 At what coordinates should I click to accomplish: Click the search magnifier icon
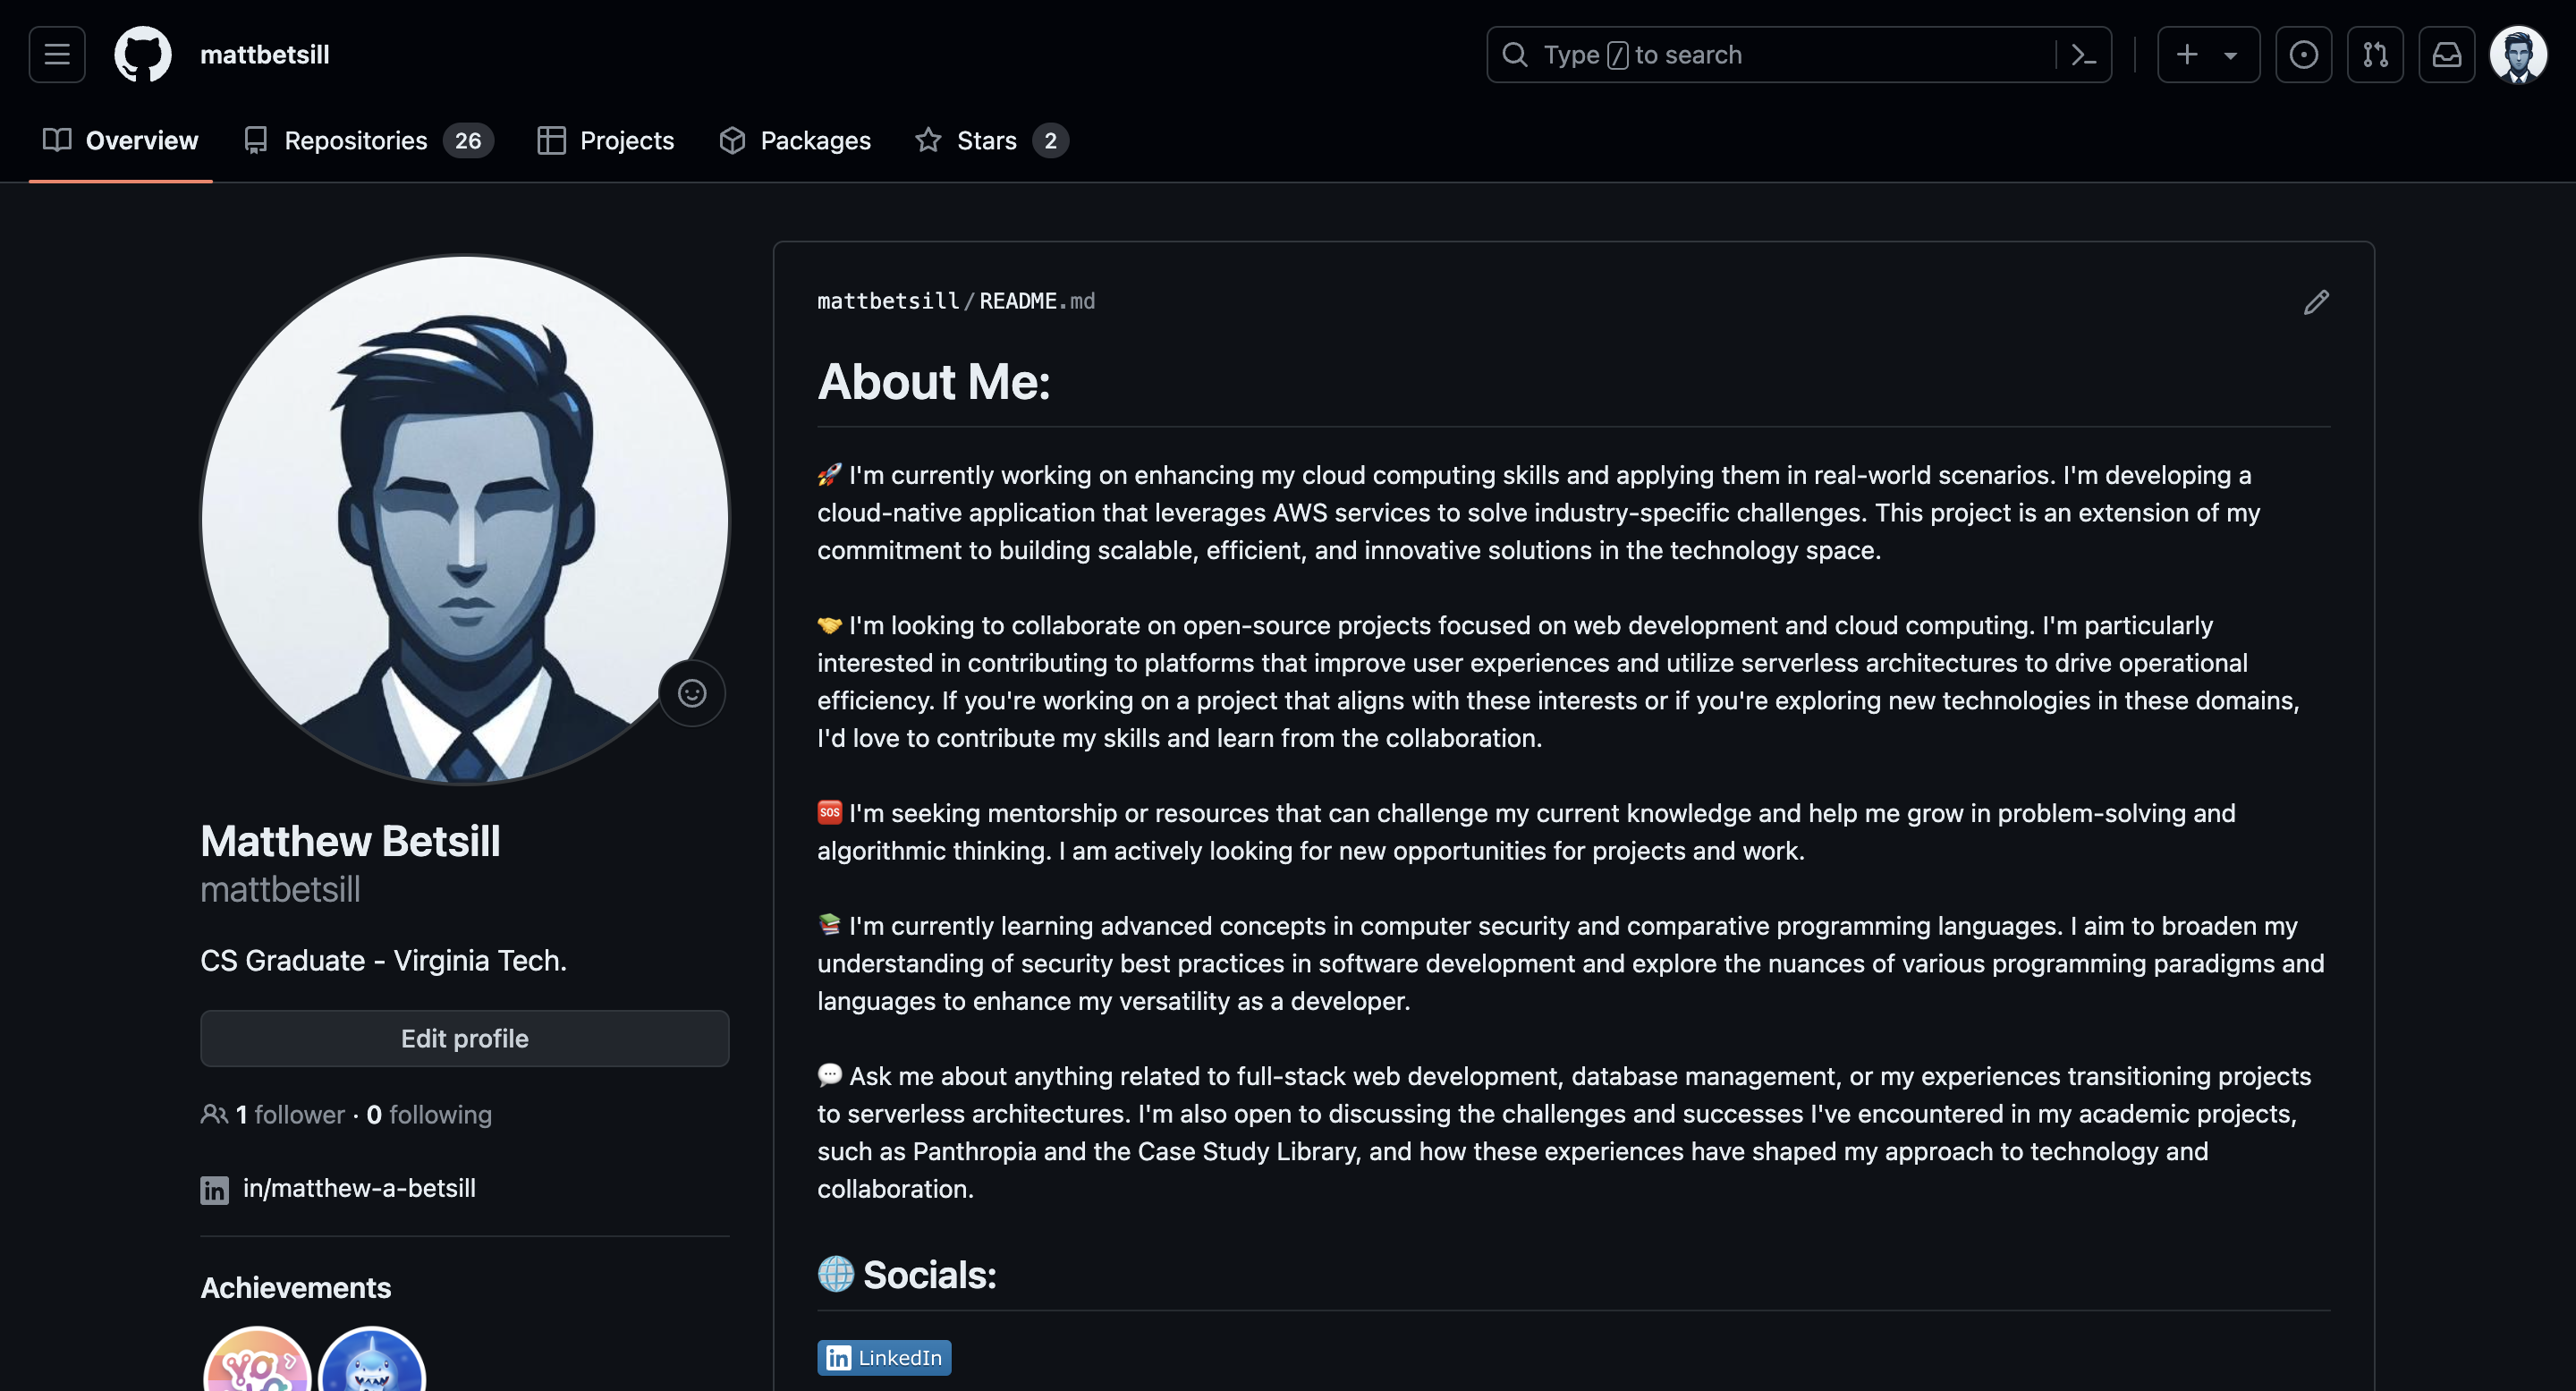(1515, 54)
